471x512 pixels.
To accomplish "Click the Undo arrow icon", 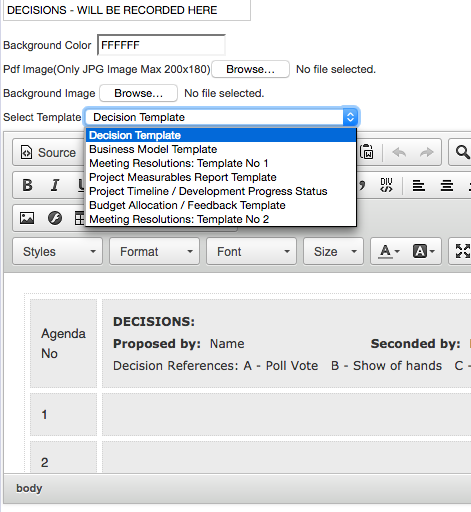I will 399,152.
